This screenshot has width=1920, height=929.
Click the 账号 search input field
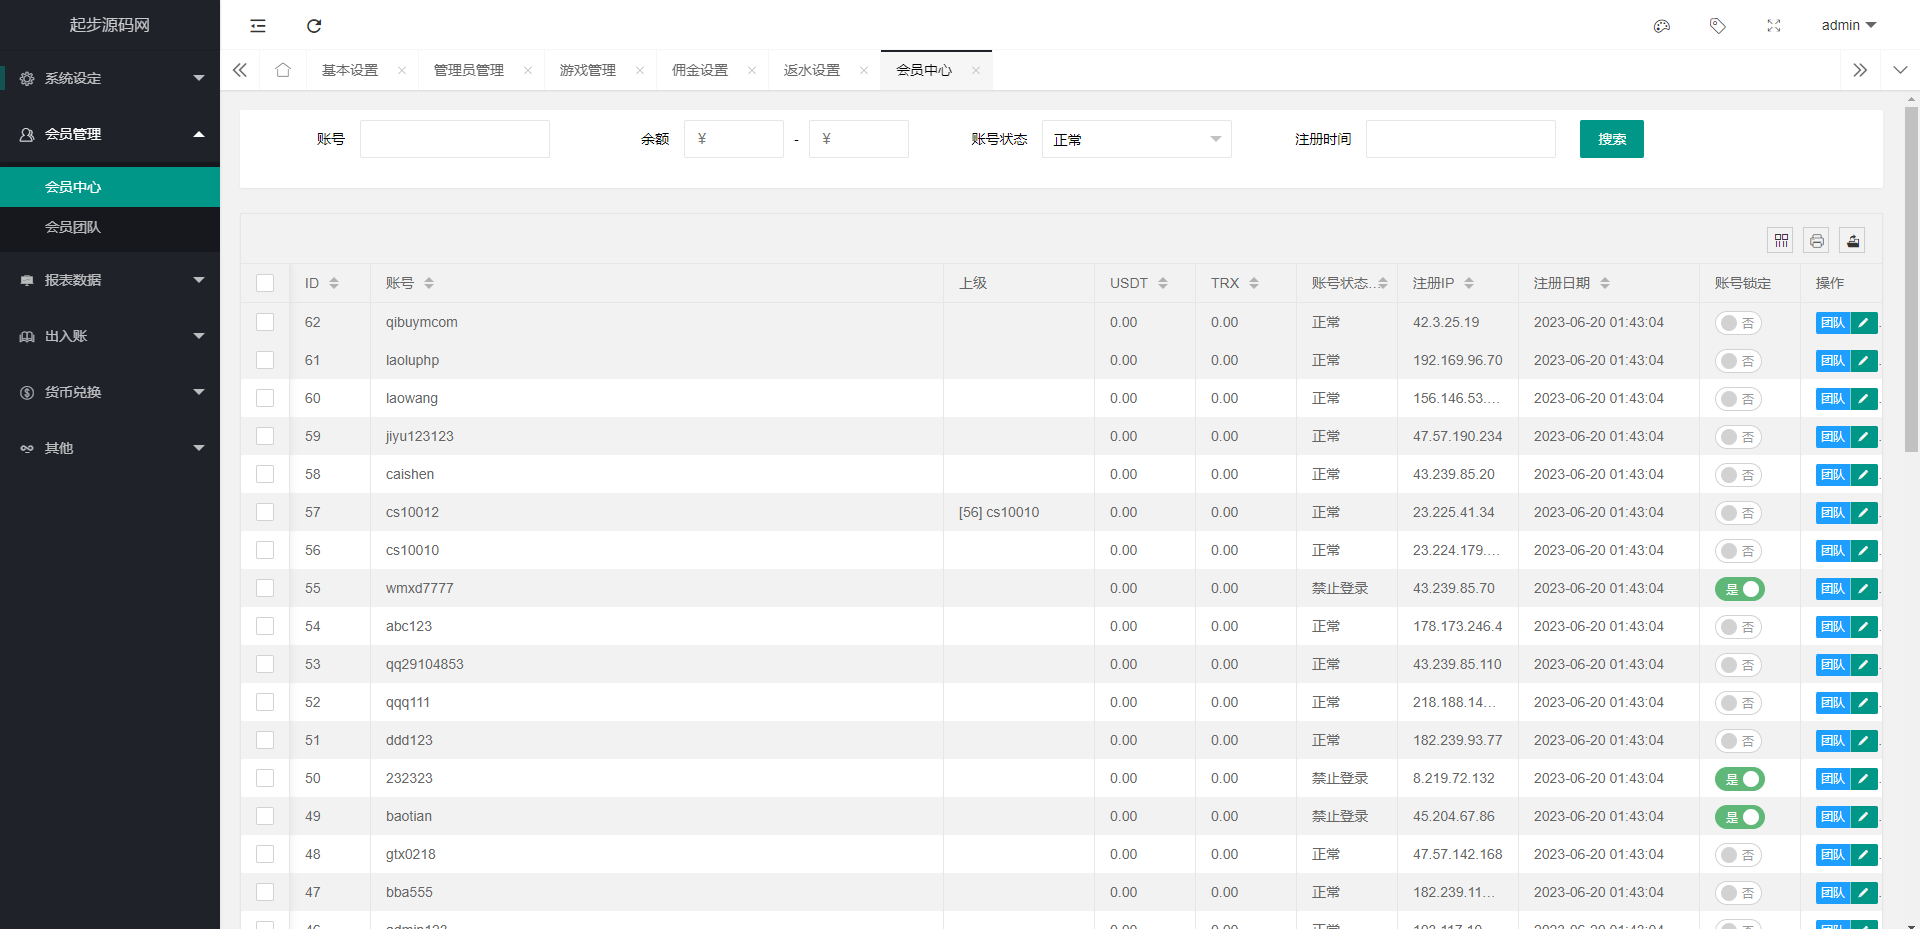click(x=455, y=139)
